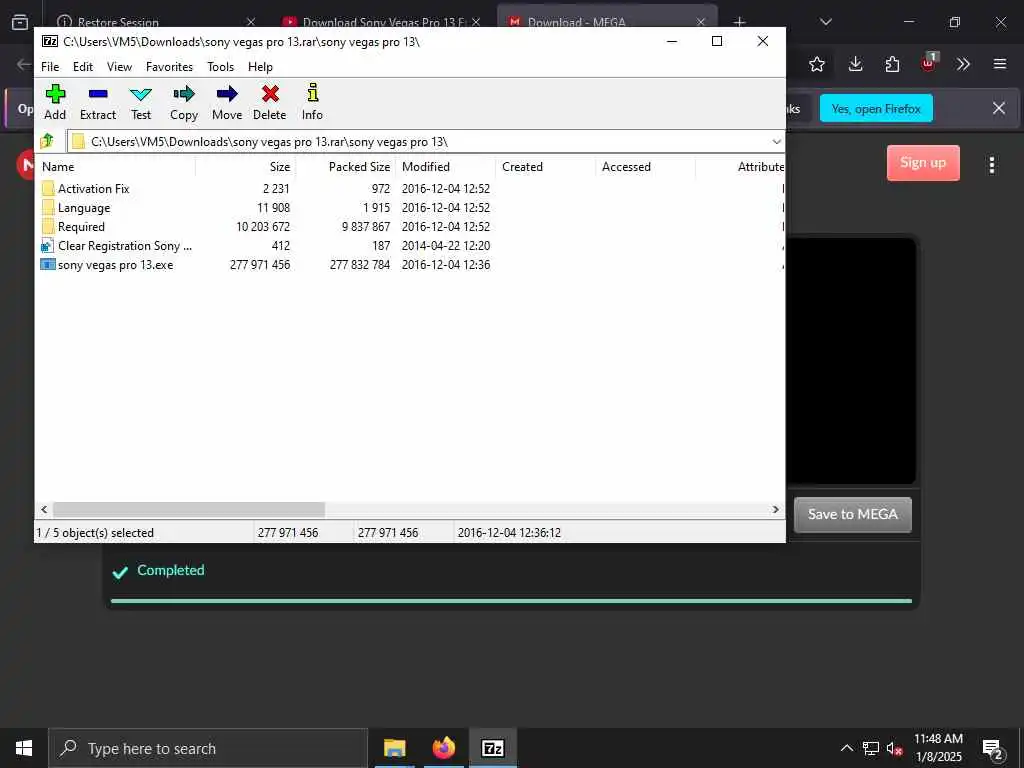Run the Test archive tool
1024x768 pixels.
click(x=140, y=94)
